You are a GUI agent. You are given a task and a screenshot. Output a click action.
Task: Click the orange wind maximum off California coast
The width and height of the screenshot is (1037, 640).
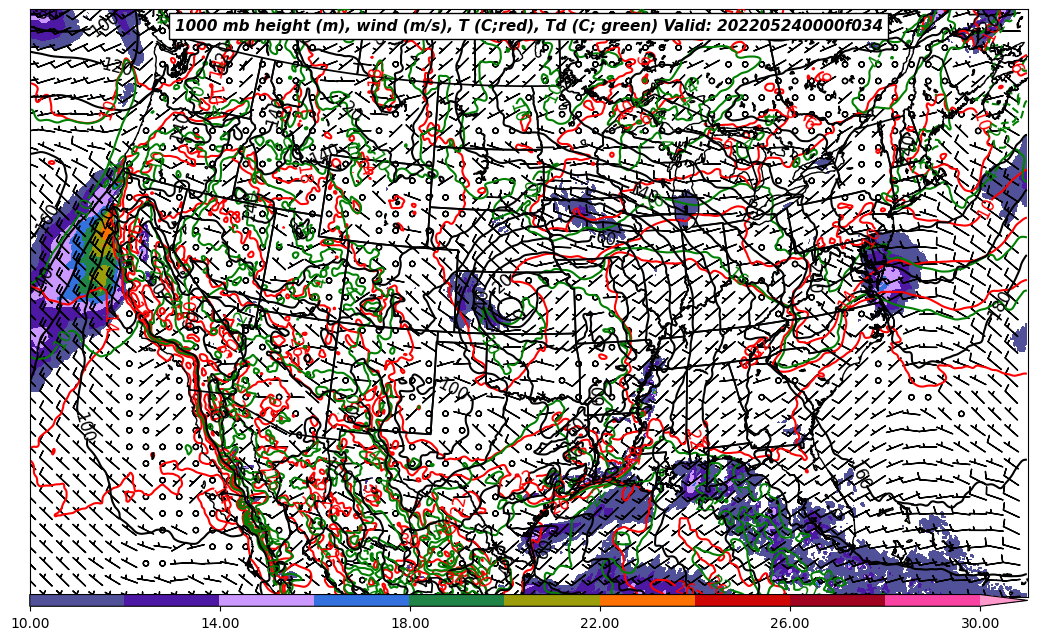(102, 237)
